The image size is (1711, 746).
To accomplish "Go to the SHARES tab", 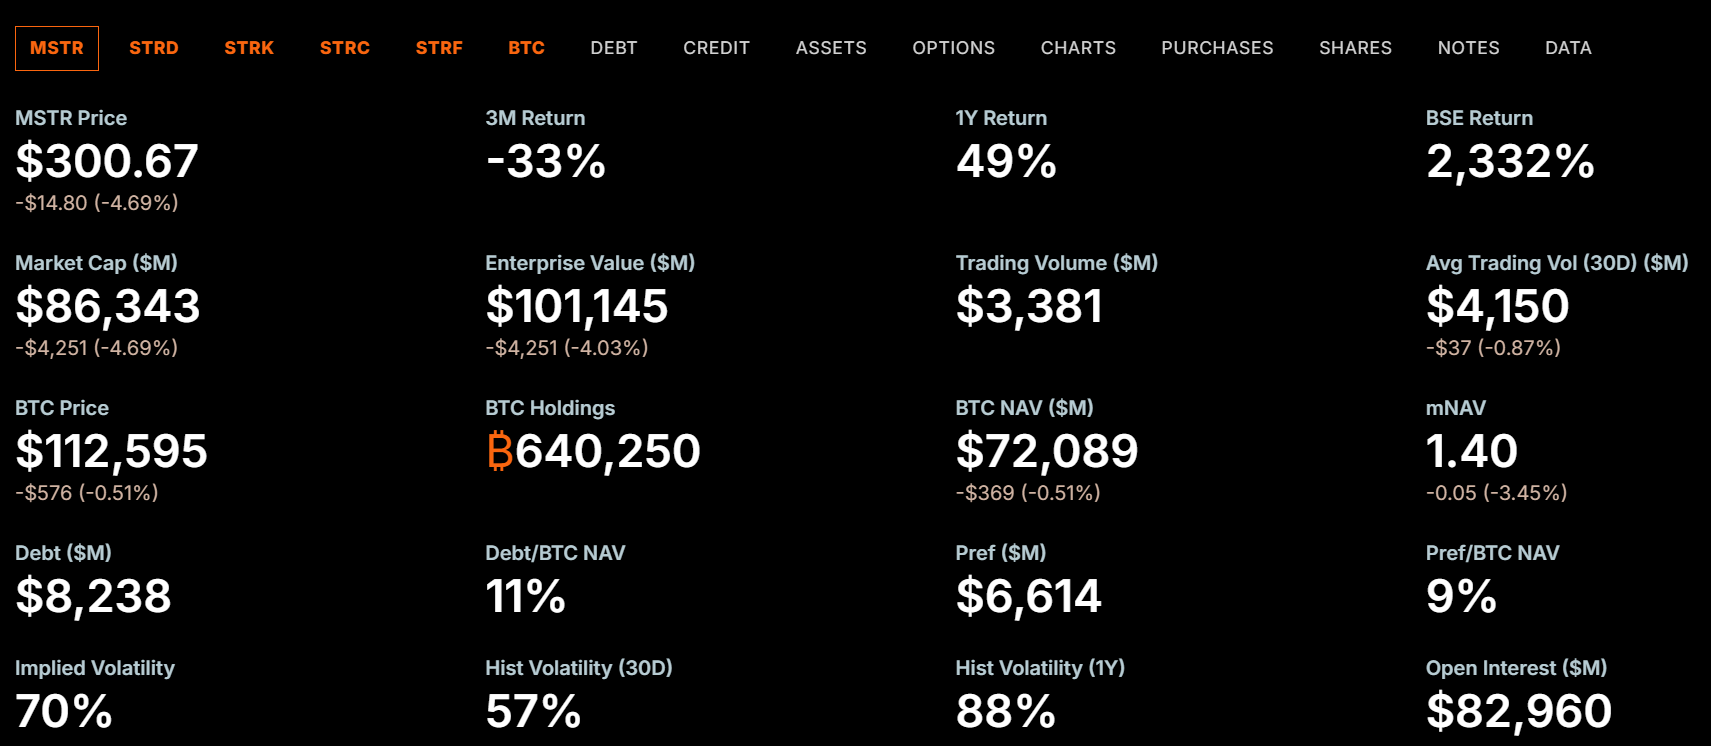I will tap(1355, 48).
